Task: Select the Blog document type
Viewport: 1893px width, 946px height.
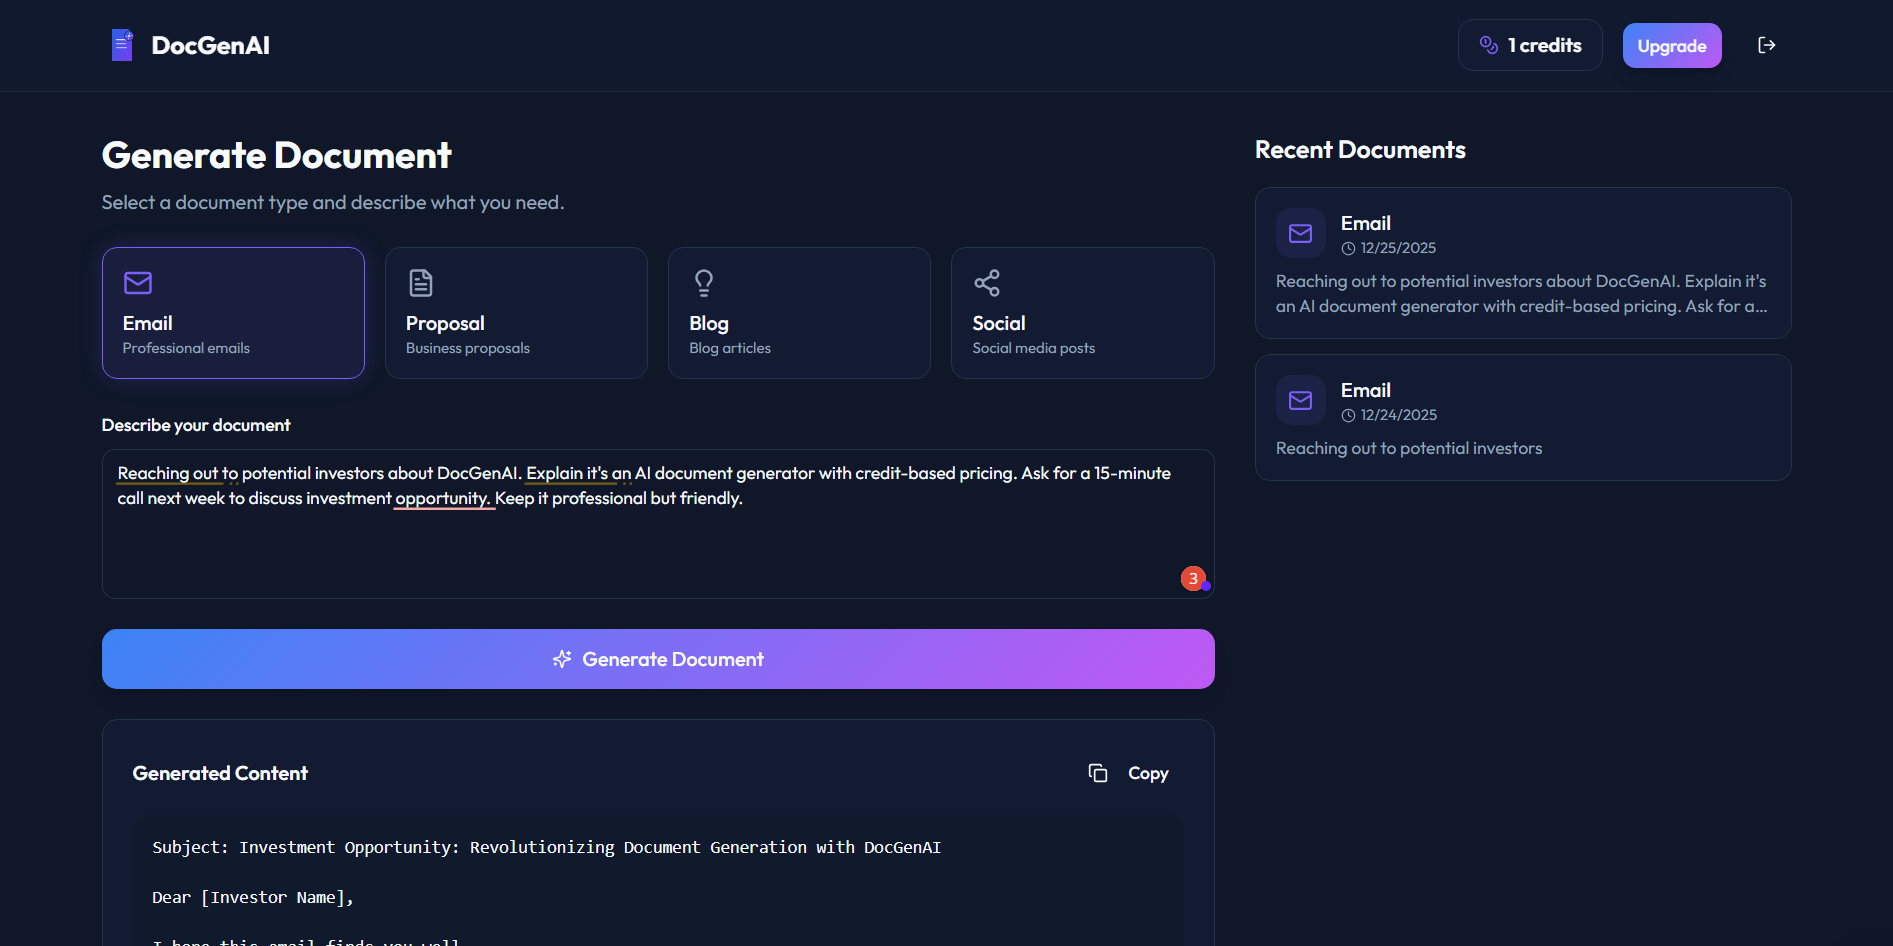Action: [799, 313]
